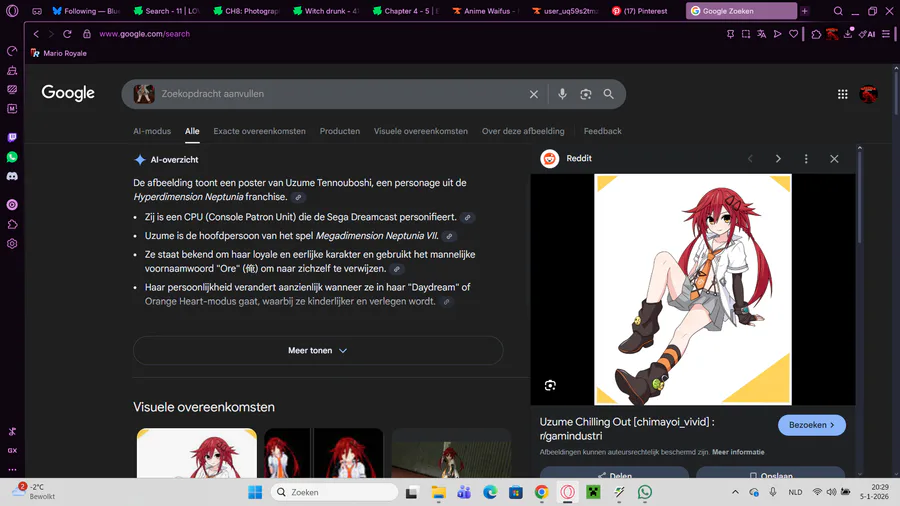Select Exacte overeenkomsten tab
Screen dimensions: 900x506
(x=259, y=131)
